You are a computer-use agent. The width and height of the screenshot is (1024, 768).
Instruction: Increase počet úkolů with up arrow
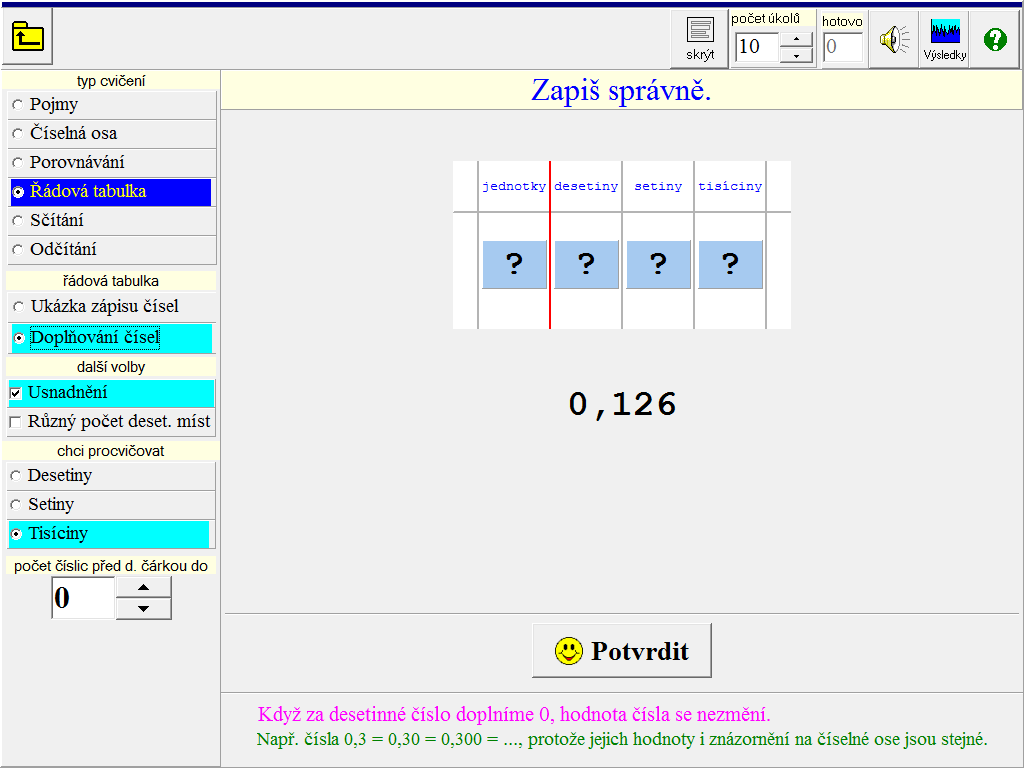click(x=796, y=39)
